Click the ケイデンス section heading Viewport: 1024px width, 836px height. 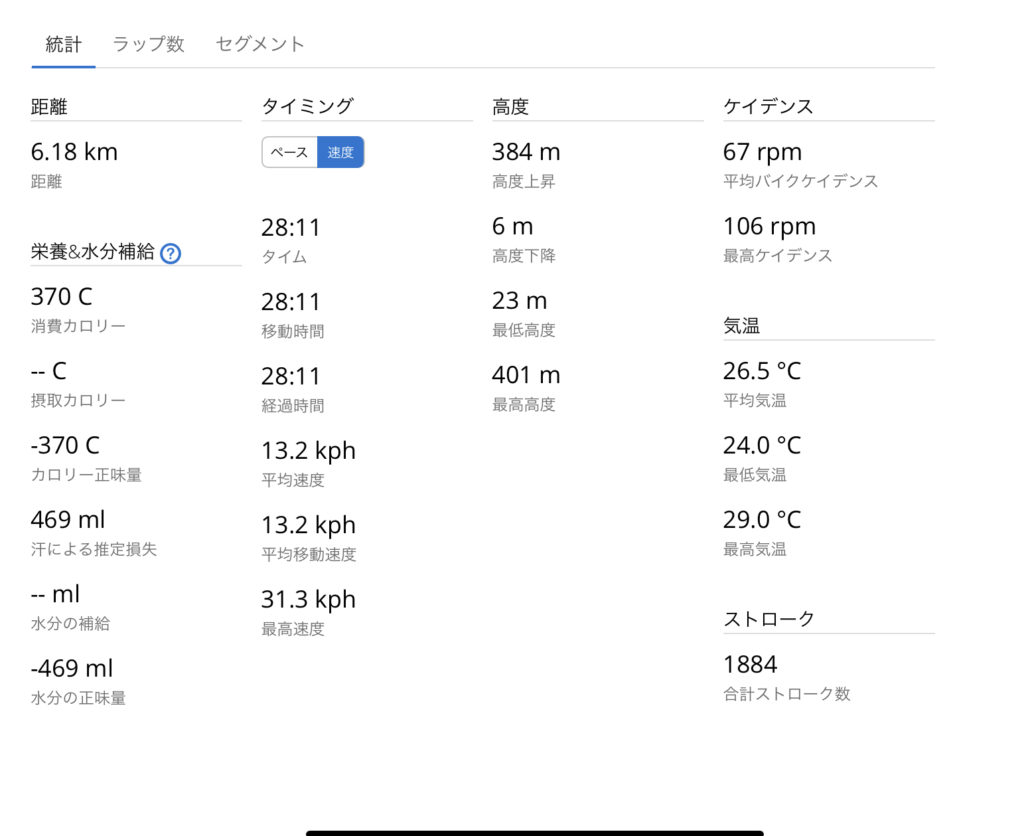(x=768, y=106)
